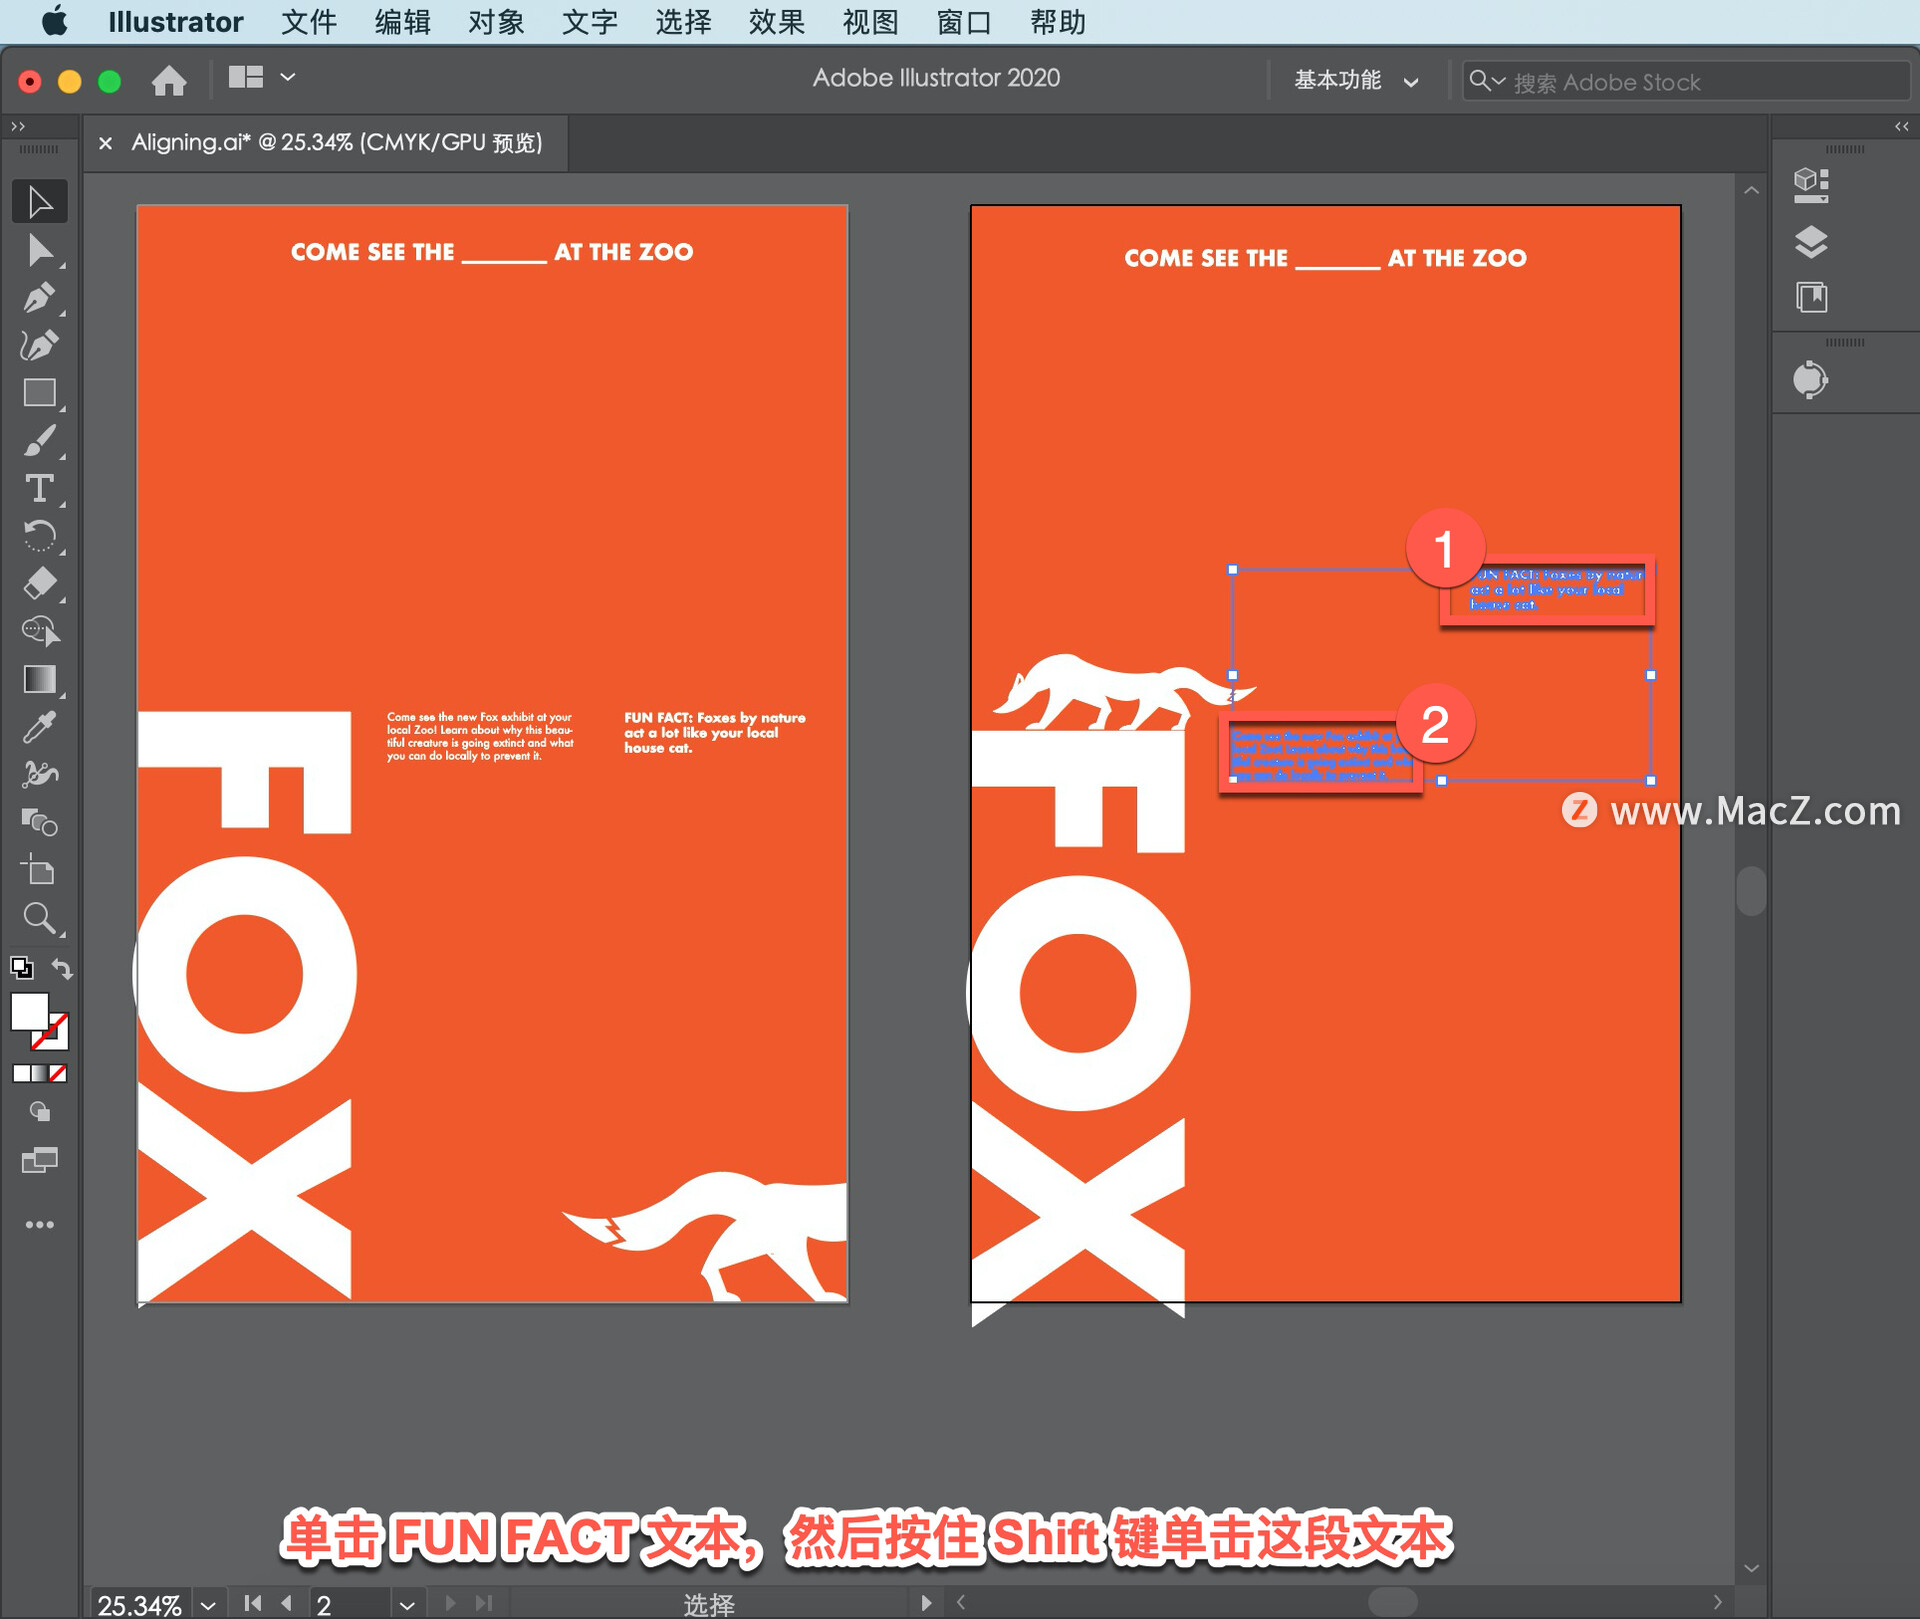This screenshot has width=1920, height=1619.
Task: Open the Apple menu
Action: [x=55, y=21]
